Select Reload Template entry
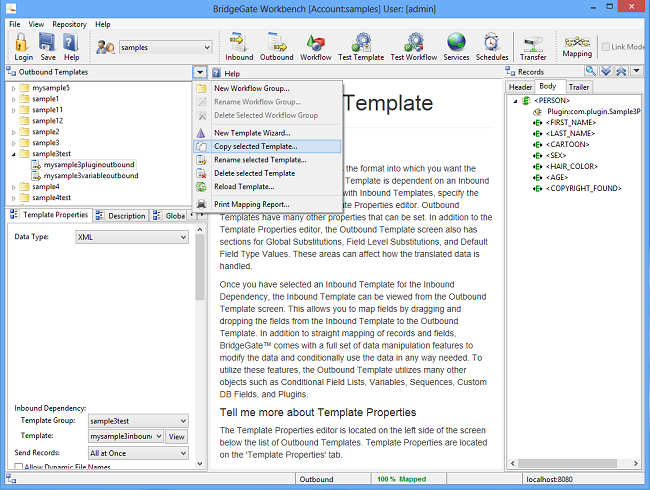Image resolution: width=650 pixels, height=490 pixels. pyautogui.click(x=267, y=187)
